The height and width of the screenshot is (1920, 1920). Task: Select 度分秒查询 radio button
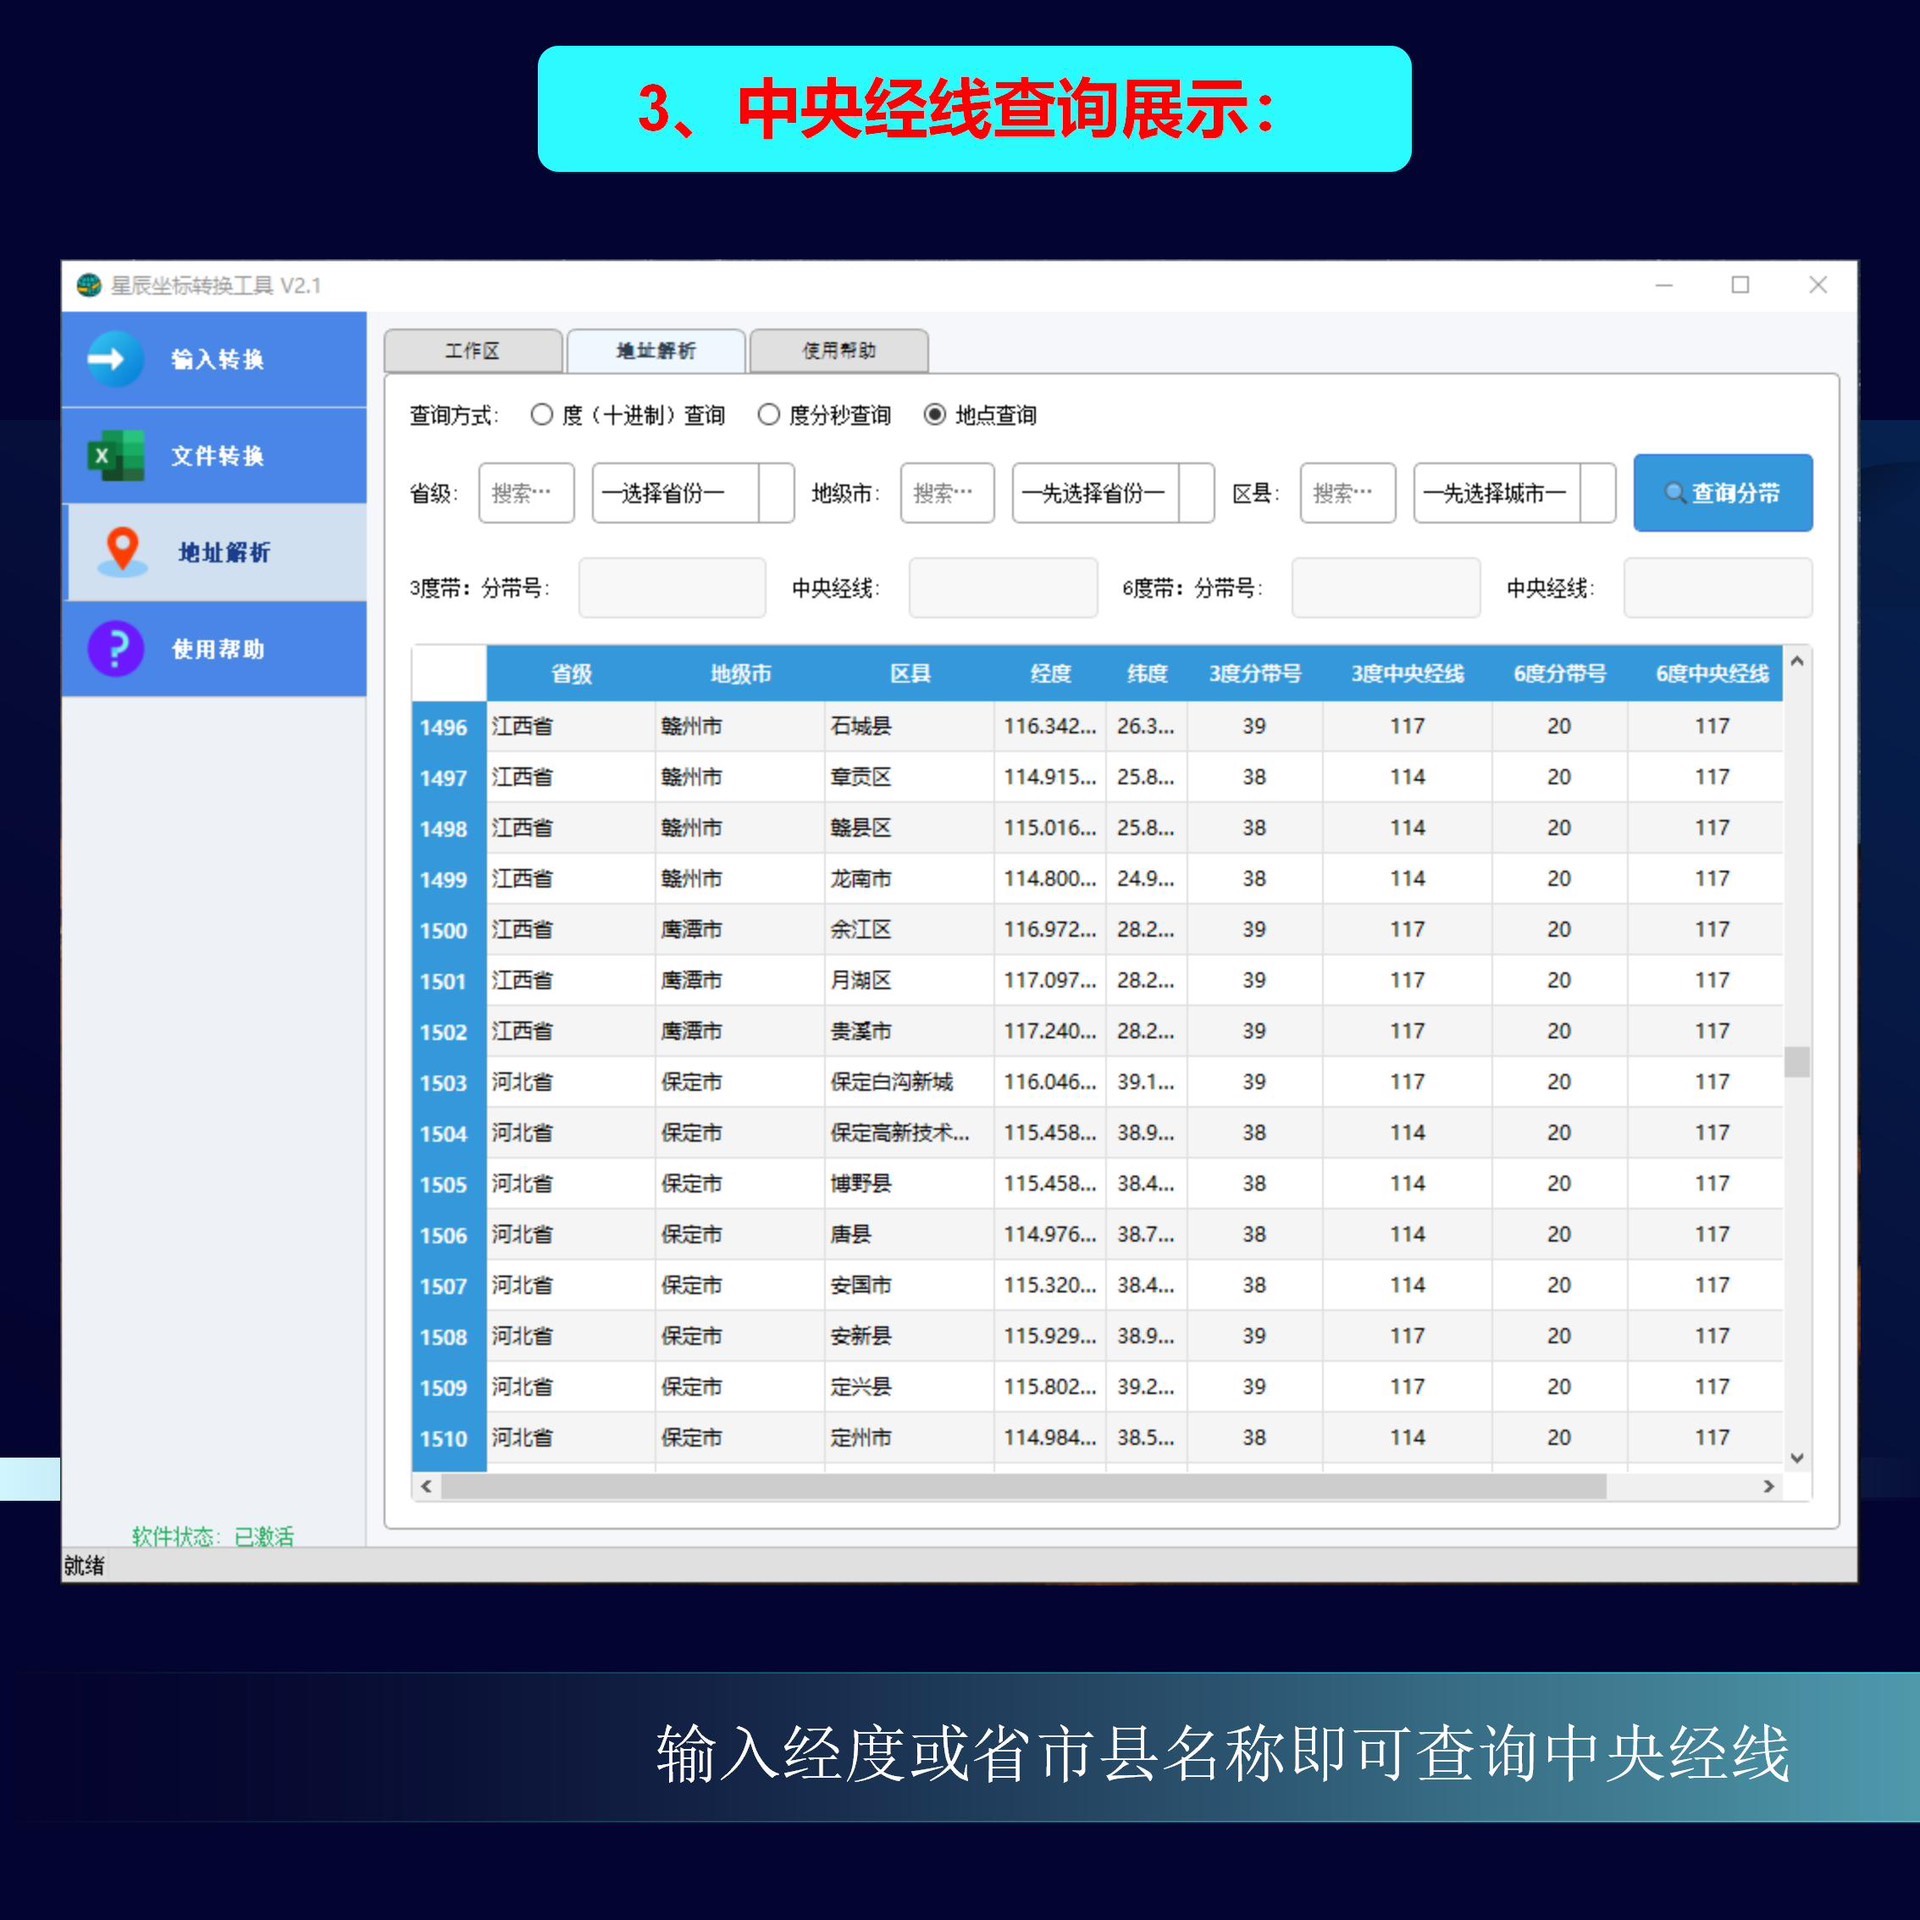[x=768, y=415]
